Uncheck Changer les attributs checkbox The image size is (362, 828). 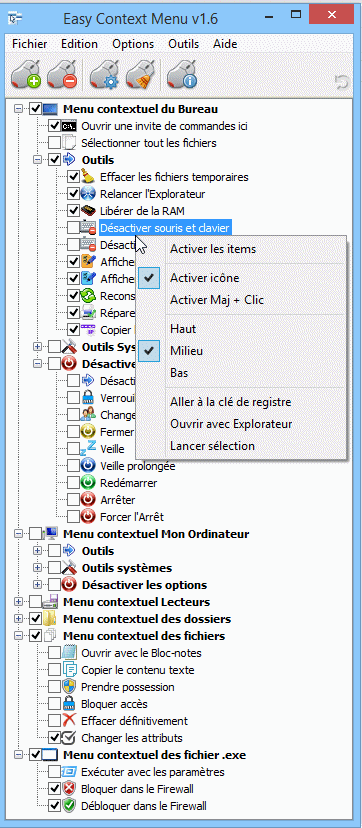[54, 738]
